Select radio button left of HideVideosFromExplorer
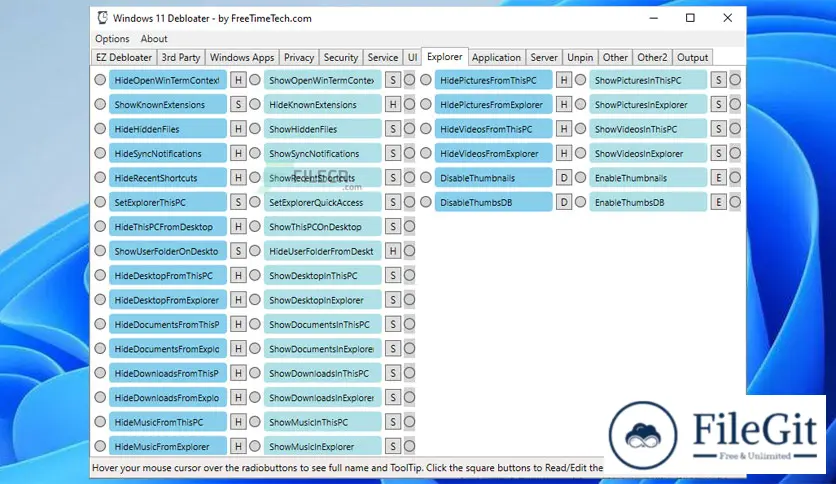This screenshot has height=484, width=836. click(x=425, y=153)
